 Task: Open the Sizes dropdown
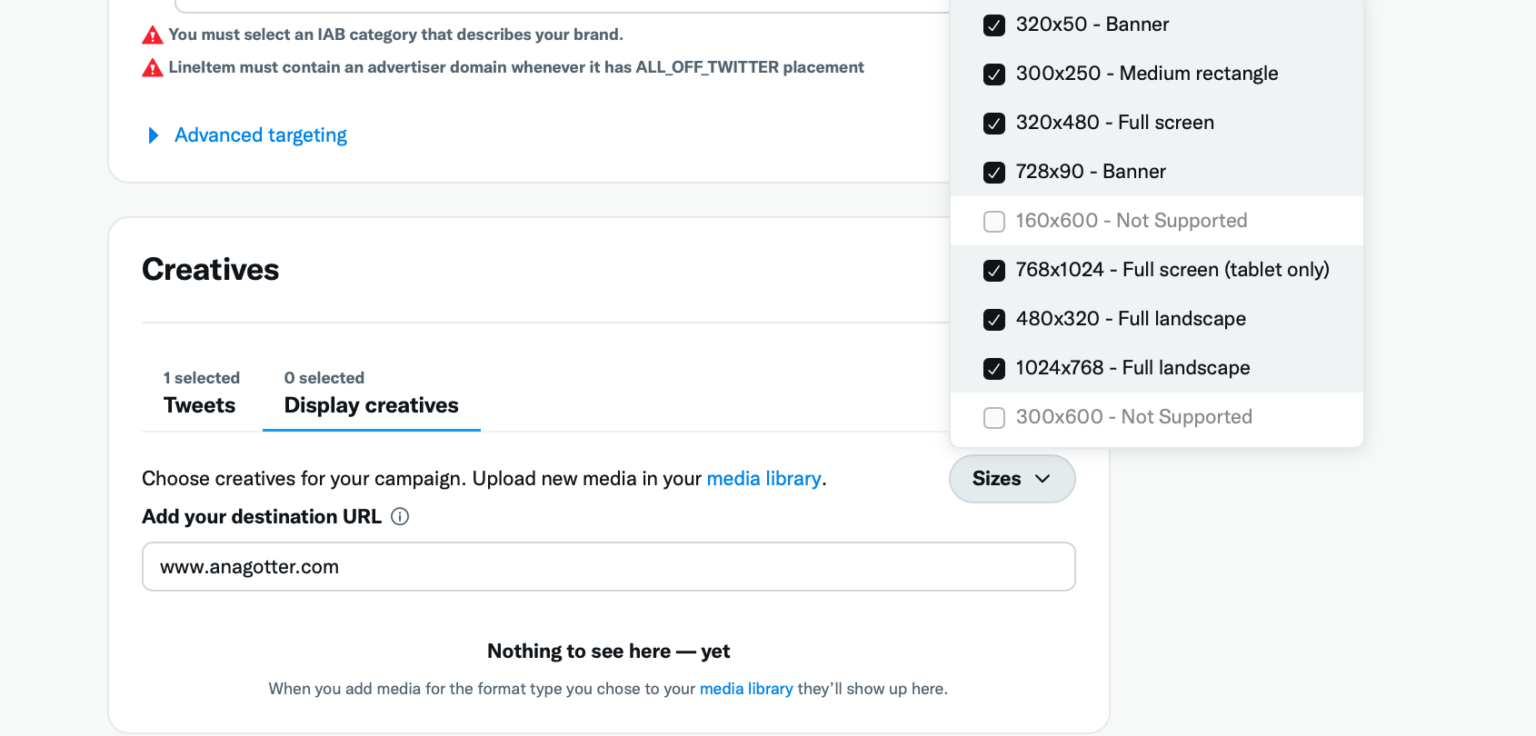(x=1012, y=478)
